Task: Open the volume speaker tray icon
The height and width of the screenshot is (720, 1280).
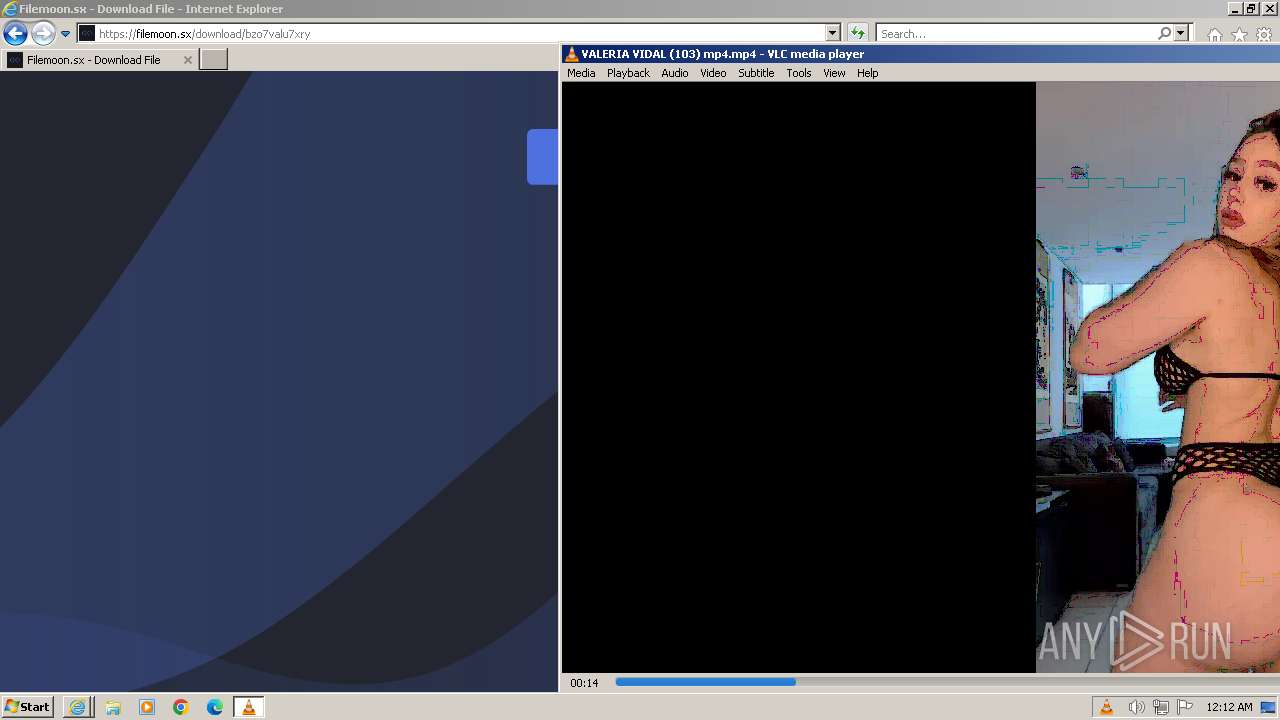Action: [x=1136, y=707]
